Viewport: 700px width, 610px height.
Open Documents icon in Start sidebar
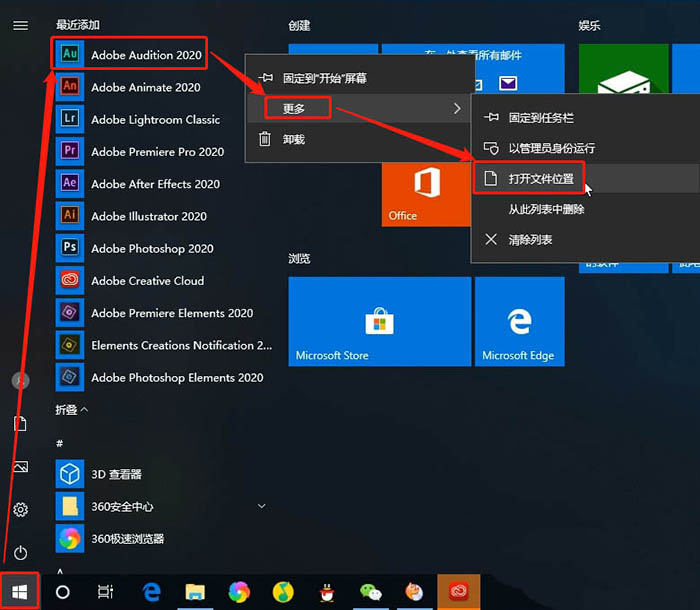pos(21,423)
